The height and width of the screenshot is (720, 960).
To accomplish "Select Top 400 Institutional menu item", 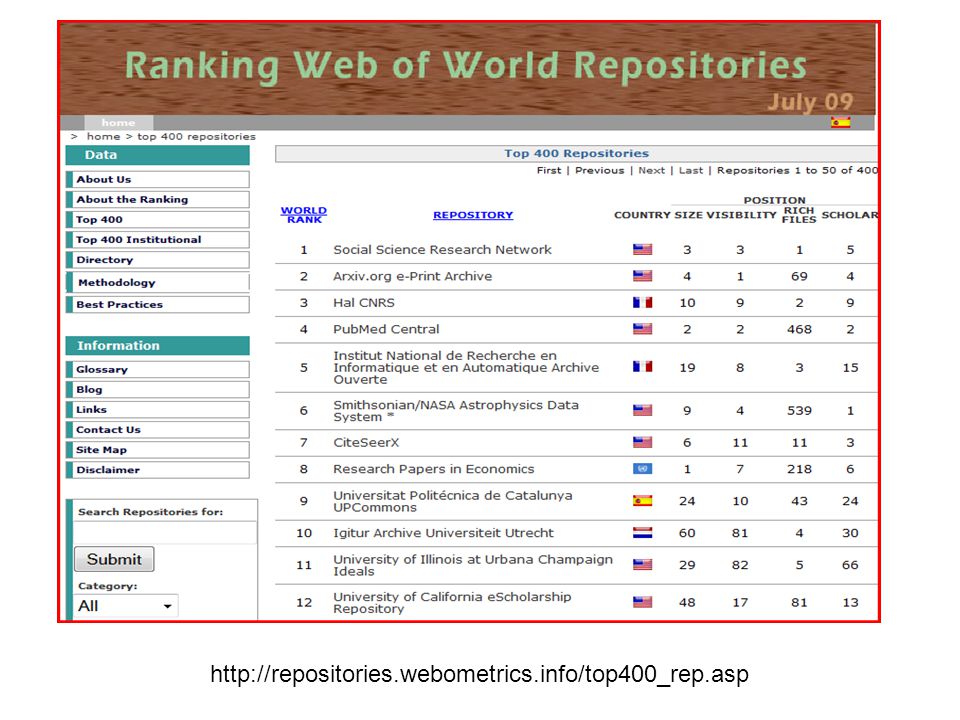I will tap(158, 239).
